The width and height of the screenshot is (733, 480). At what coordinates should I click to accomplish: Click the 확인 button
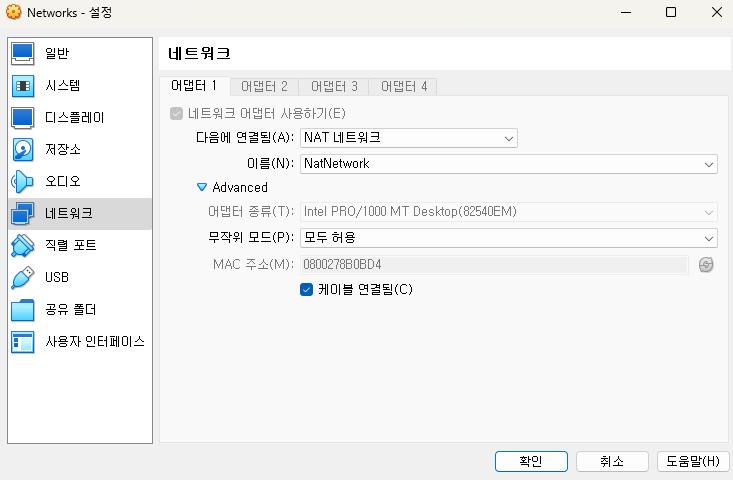pos(531,461)
